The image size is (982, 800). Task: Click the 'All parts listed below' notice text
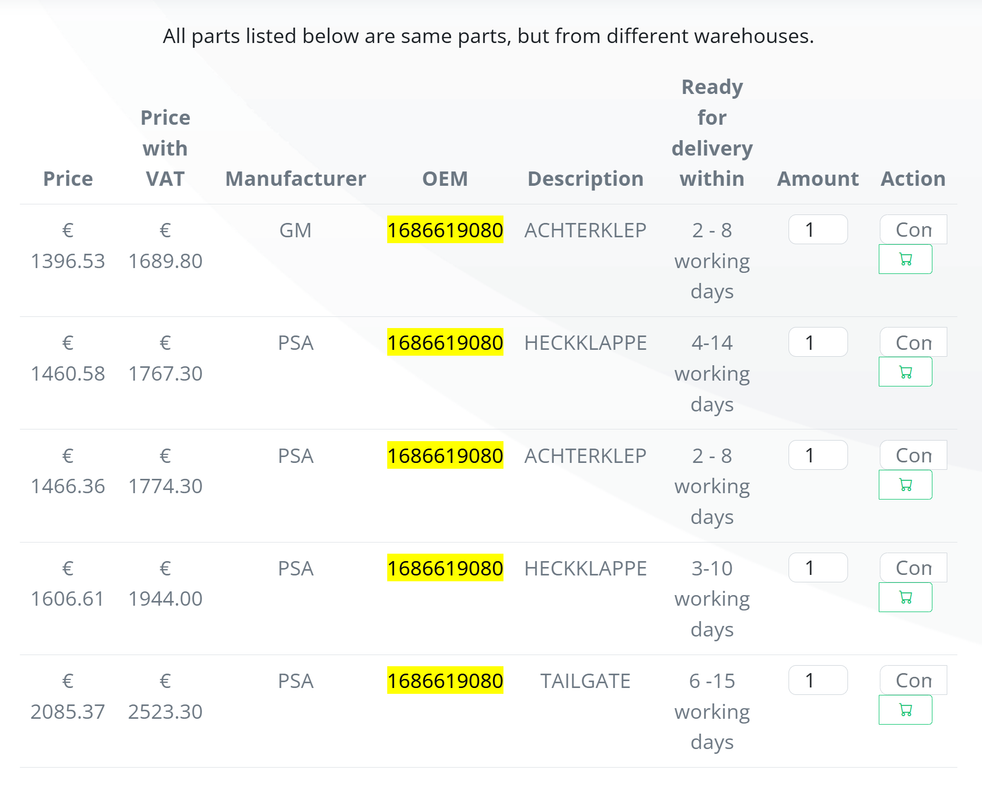(488, 36)
